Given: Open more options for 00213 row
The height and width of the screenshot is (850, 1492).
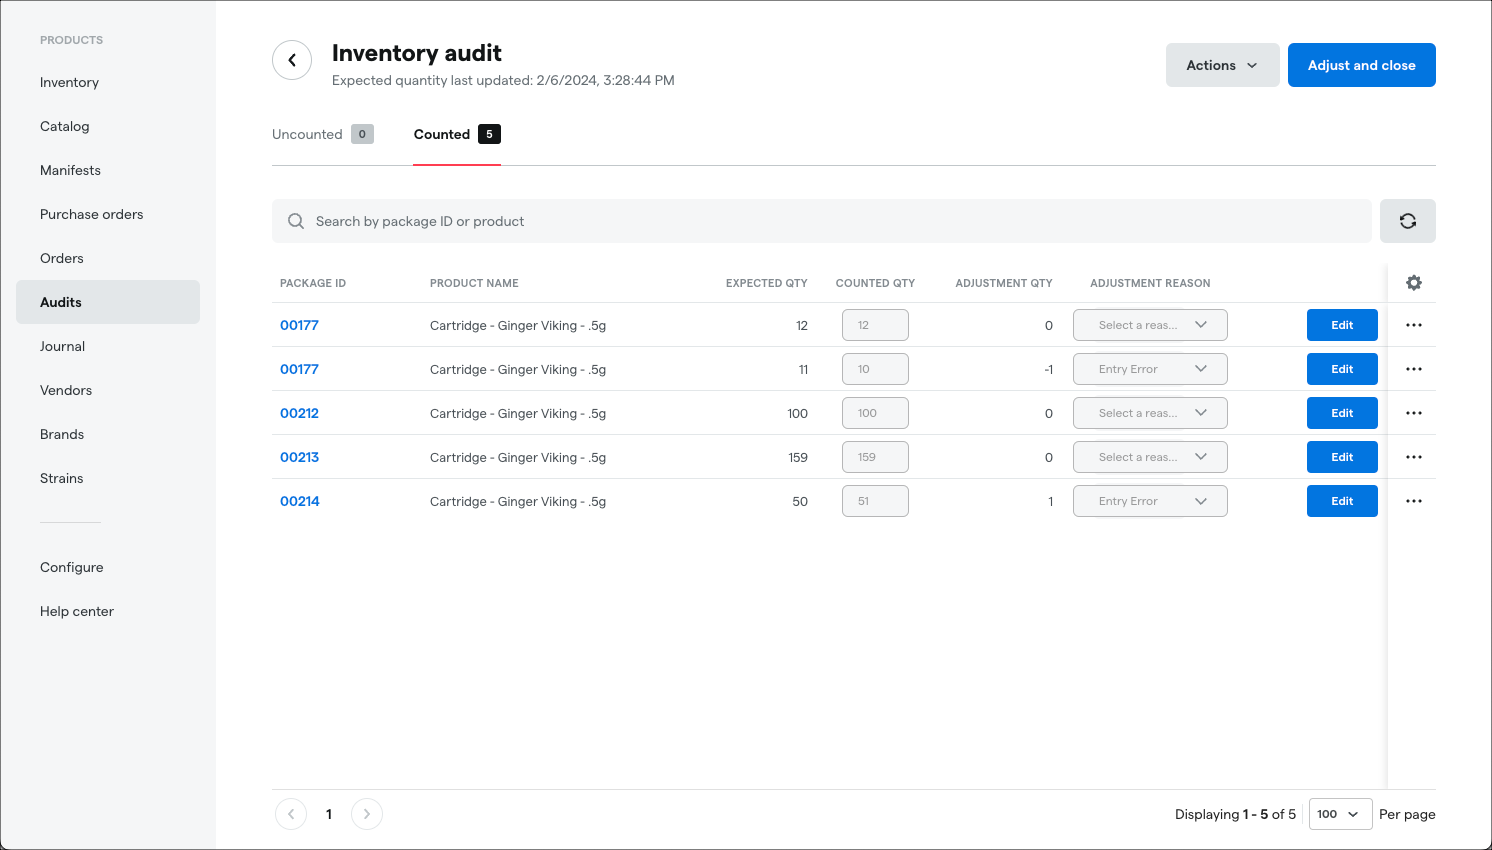Looking at the screenshot, I should coord(1413,457).
